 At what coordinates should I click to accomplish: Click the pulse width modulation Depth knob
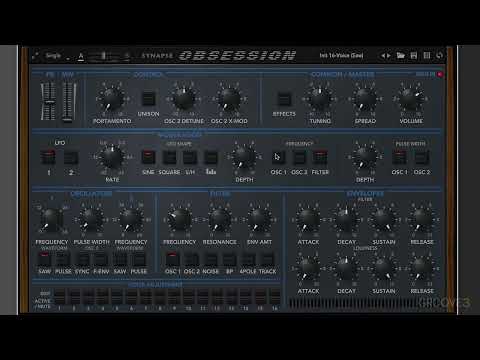[x=365, y=157]
